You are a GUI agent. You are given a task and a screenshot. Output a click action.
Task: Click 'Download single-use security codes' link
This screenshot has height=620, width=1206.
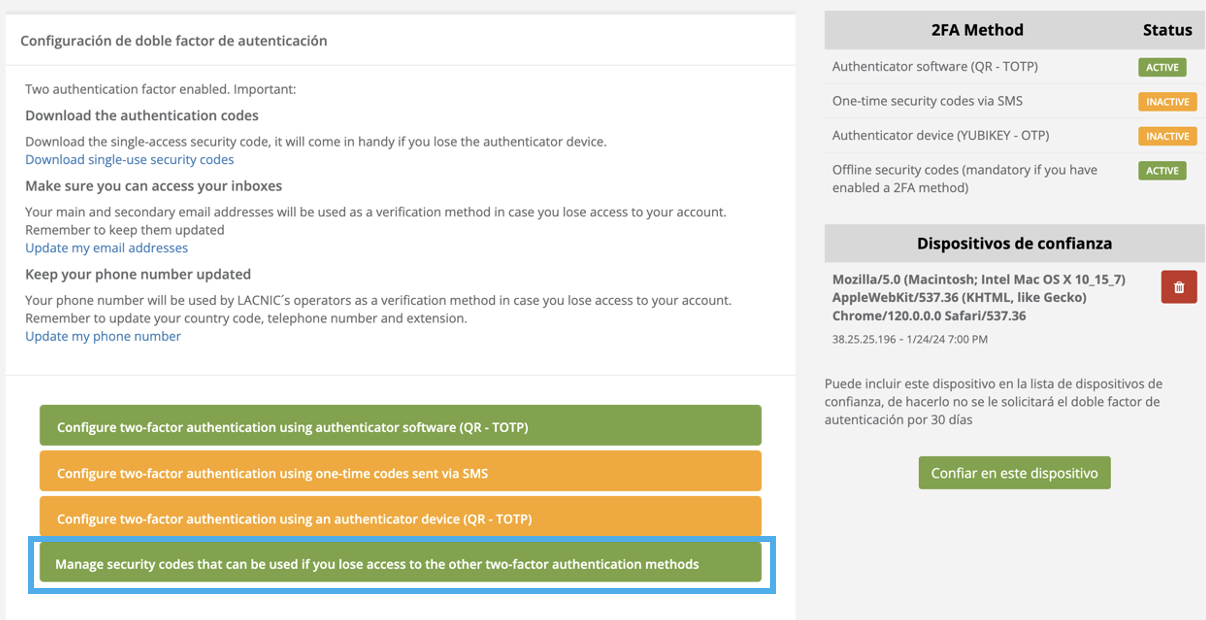[x=129, y=160]
